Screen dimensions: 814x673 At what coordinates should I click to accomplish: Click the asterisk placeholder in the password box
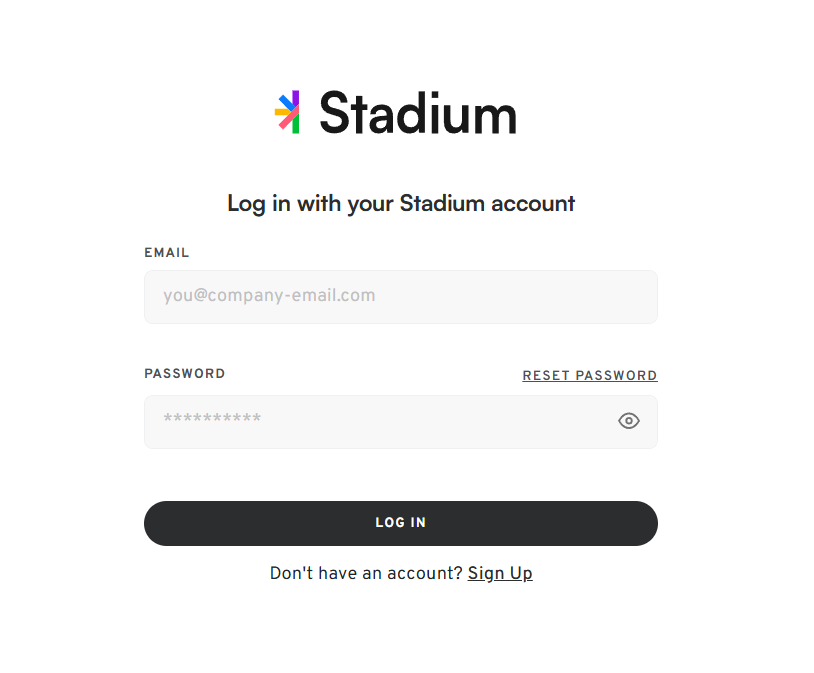pyautogui.click(x=212, y=418)
